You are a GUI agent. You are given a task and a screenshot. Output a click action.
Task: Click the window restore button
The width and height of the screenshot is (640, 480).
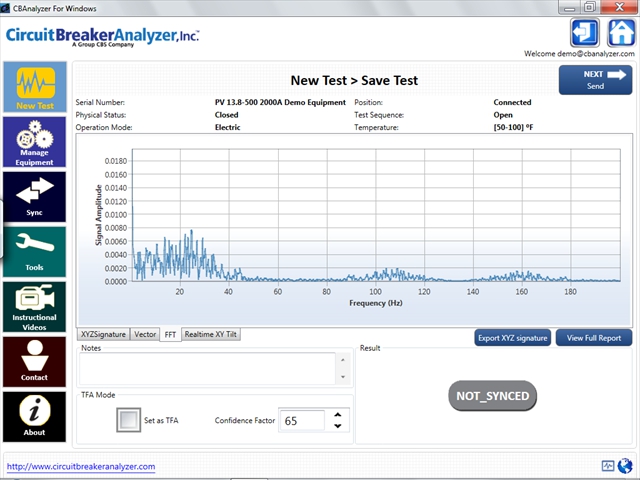(x=589, y=7)
